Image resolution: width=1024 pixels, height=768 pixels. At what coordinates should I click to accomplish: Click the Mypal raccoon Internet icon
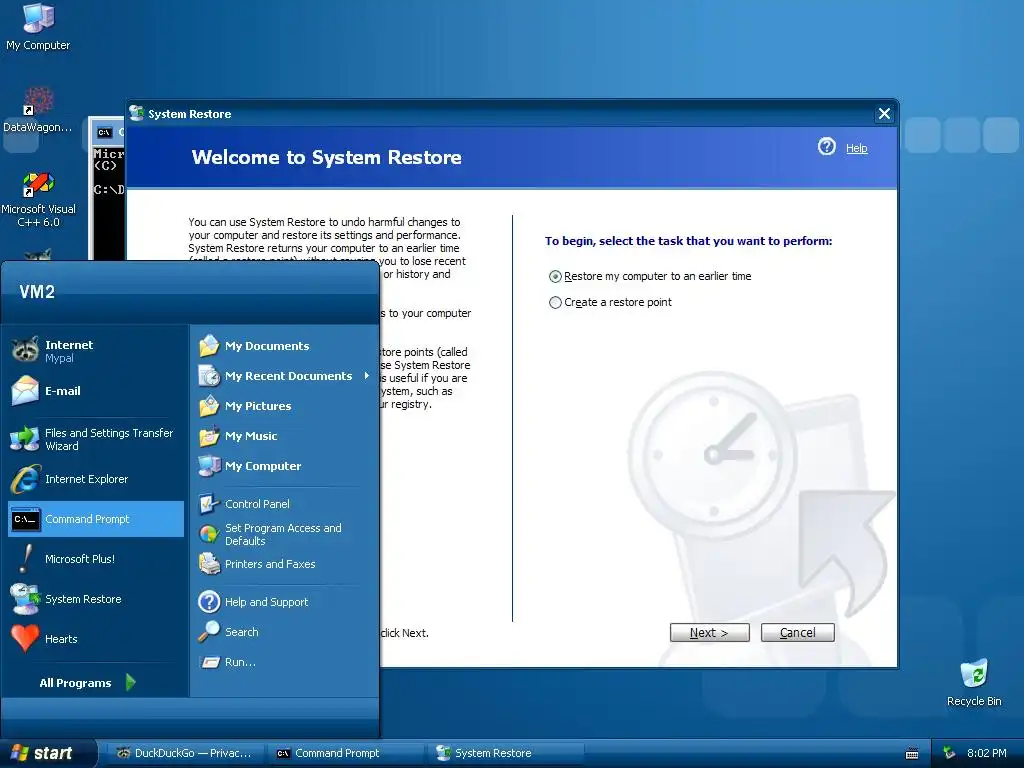tap(25, 351)
